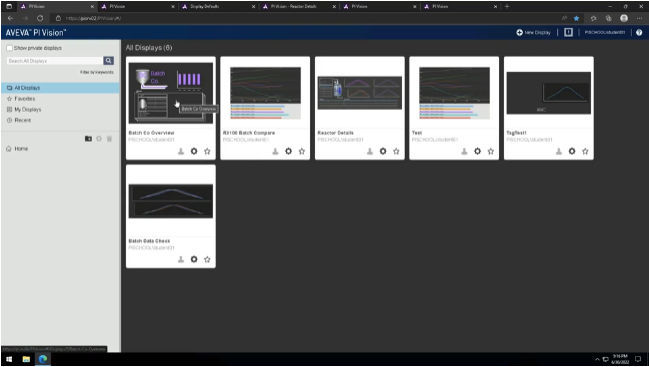Enable Show private displays checkbox

point(10,48)
